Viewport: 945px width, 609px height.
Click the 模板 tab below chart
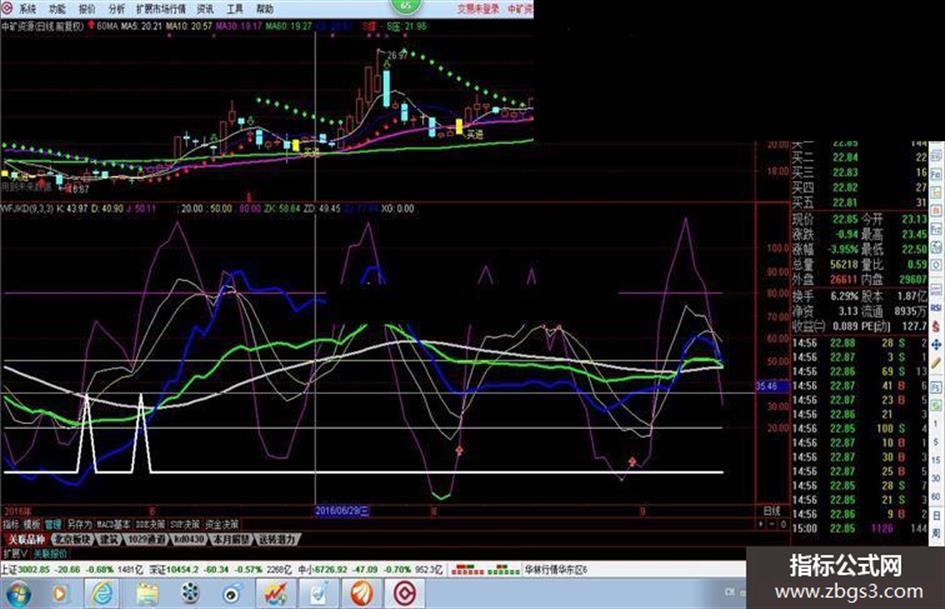[x=31, y=525]
